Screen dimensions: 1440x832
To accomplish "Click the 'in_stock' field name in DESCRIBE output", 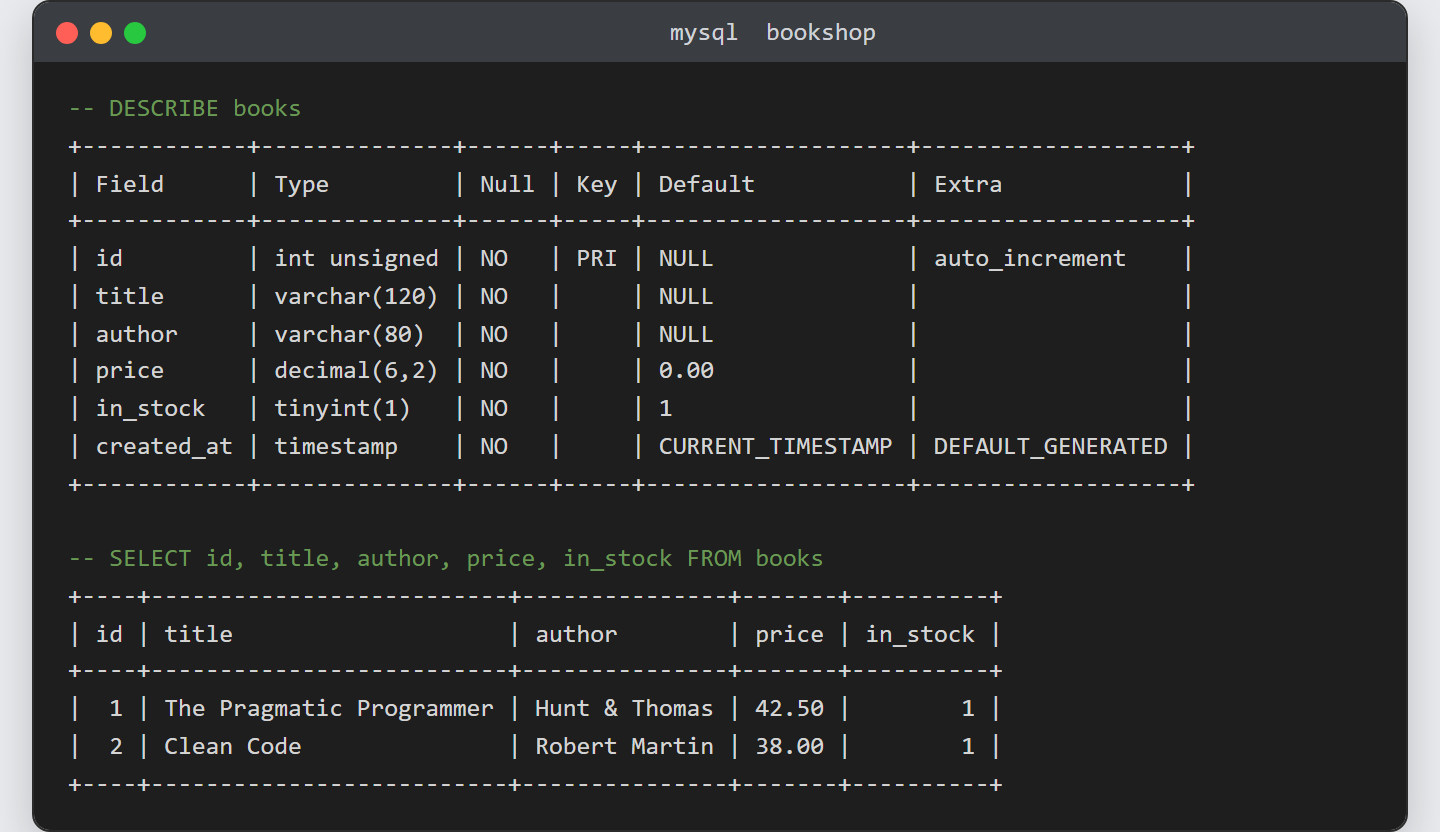I will (150, 408).
